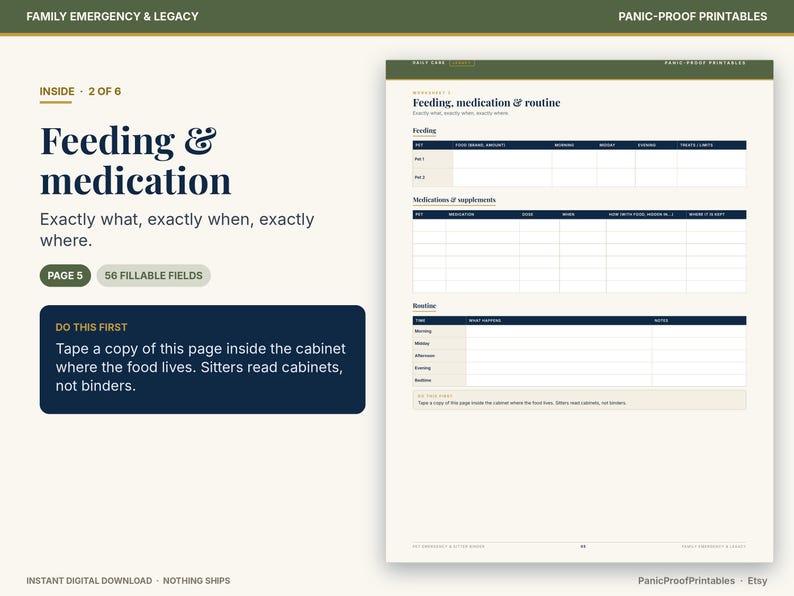Click 'PET EMERGENCY & SITTER BINDER' page footer text
Viewport: 794px width, 596px height.
point(449,547)
